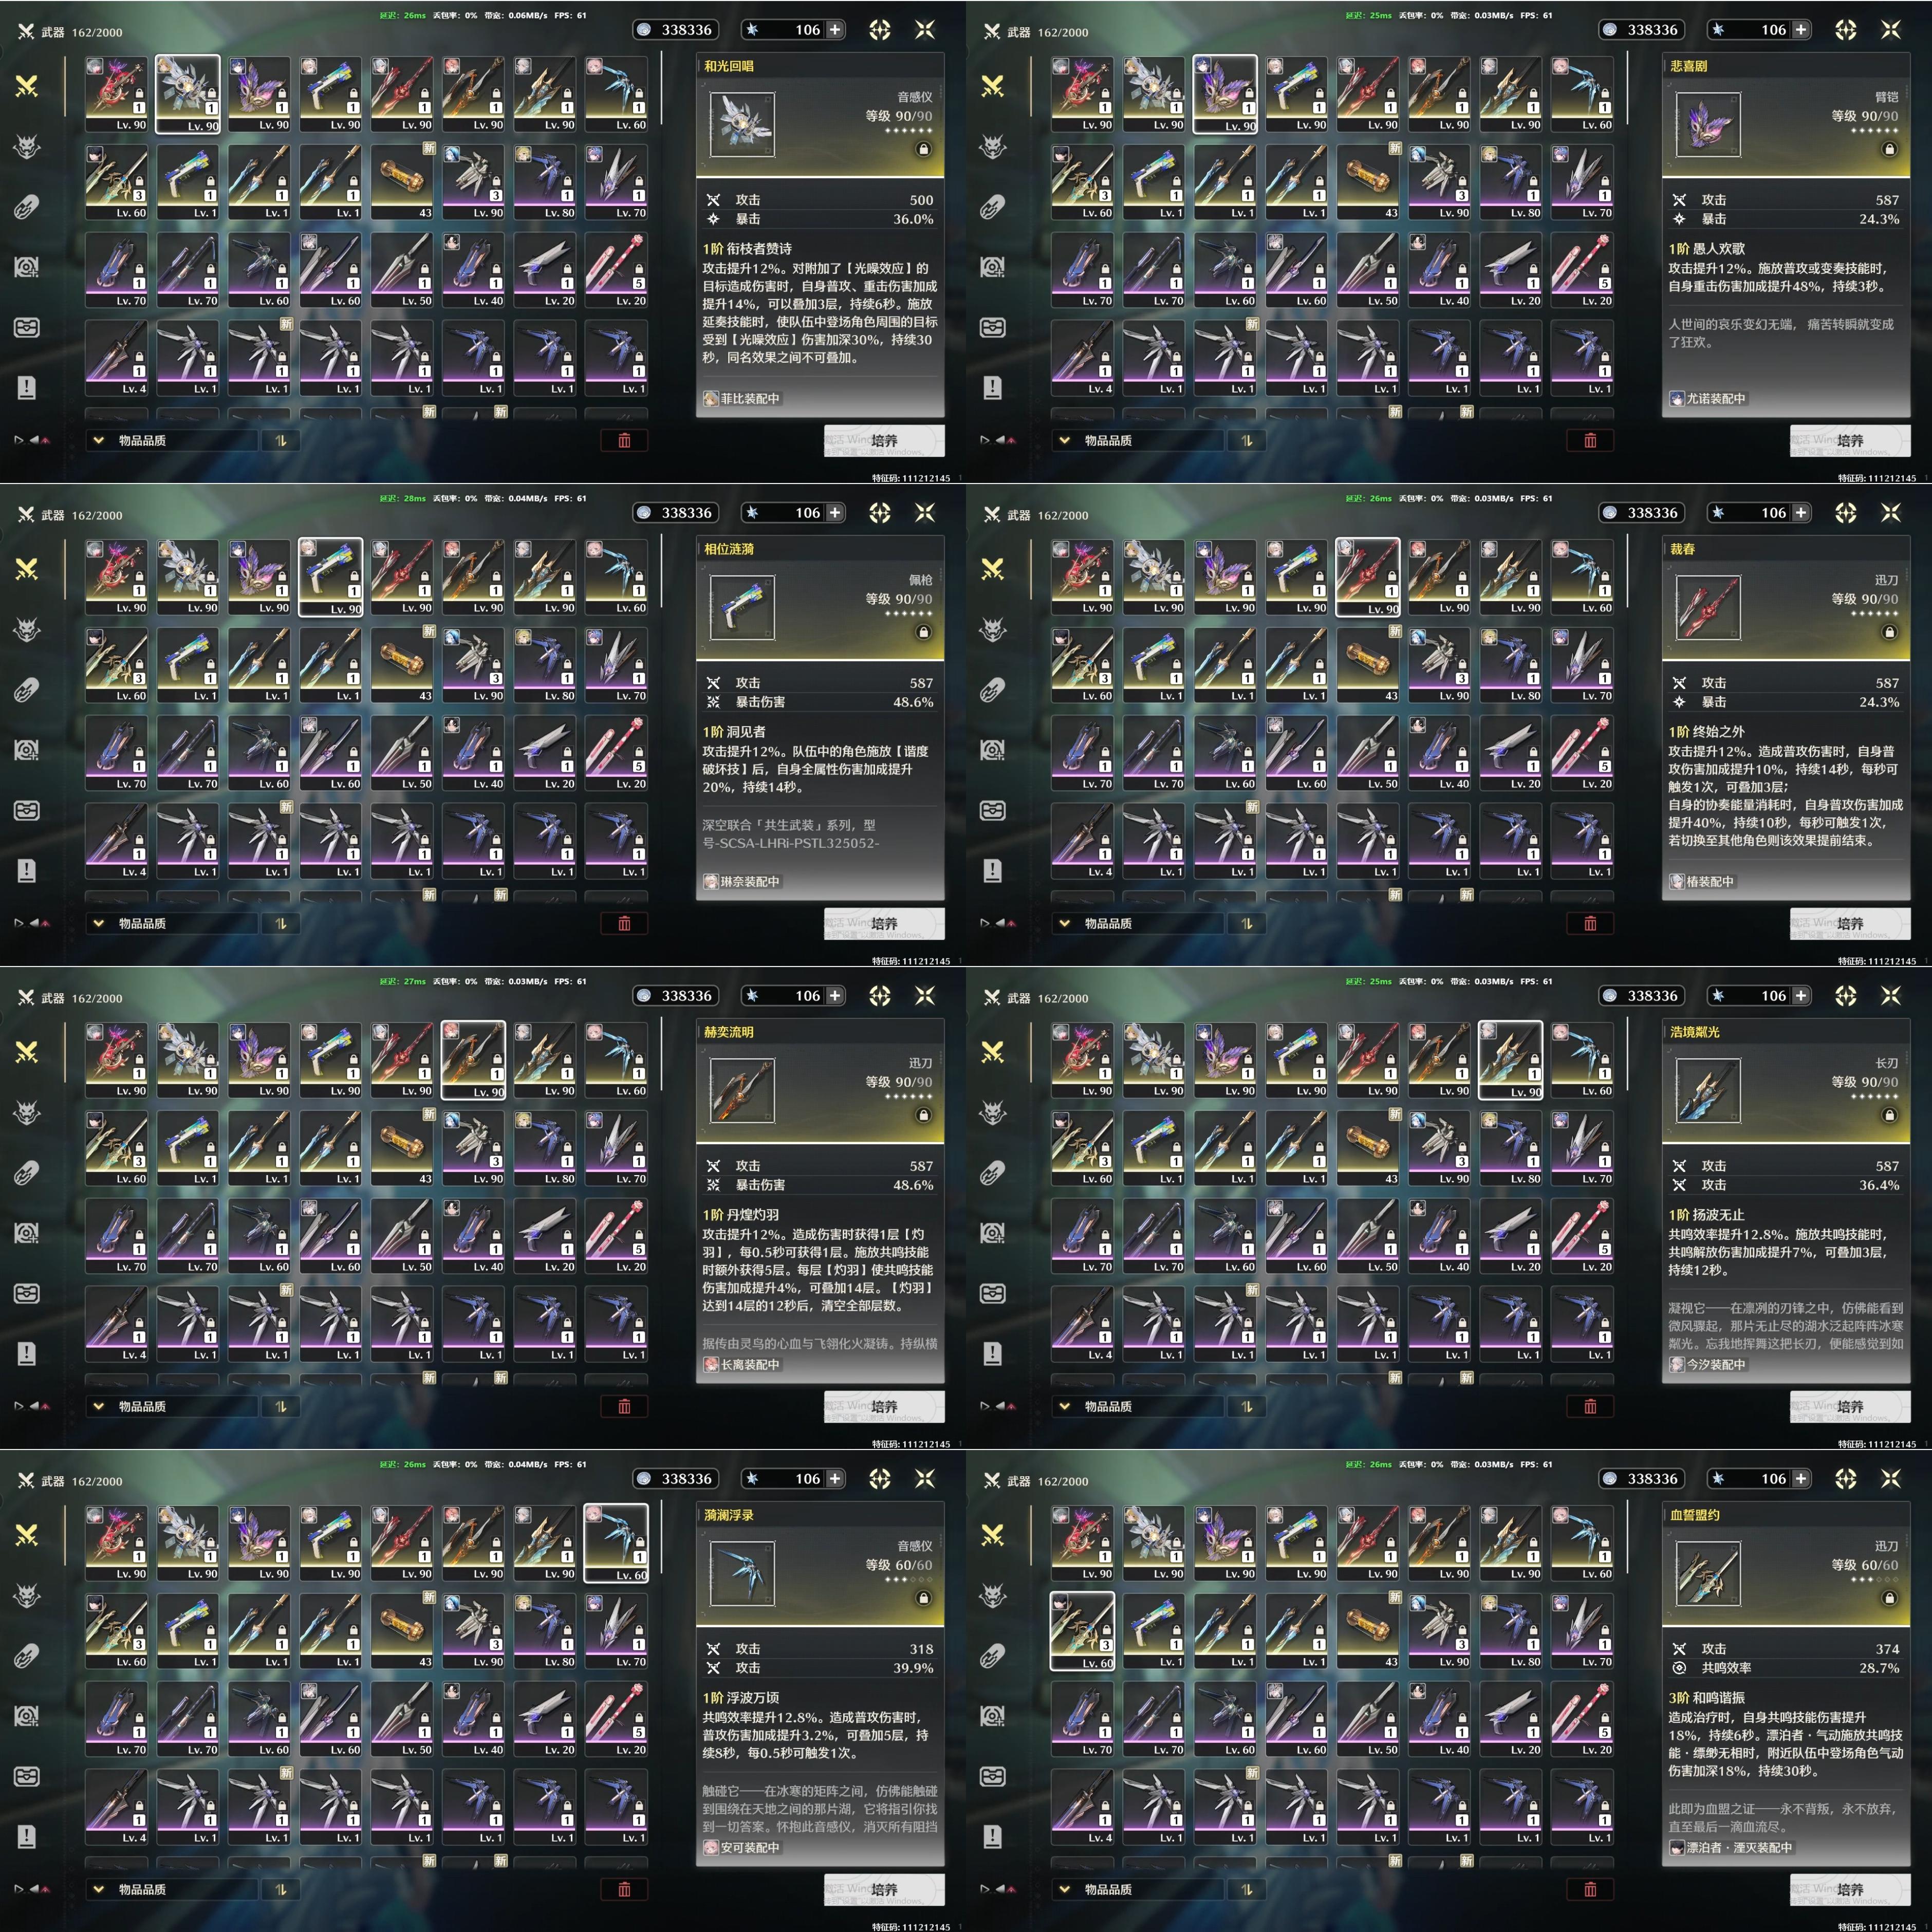The width and height of the screenshot is (1932, 1932).
Task: Close the weapon menu in the 裁春 screen
Action: pyautogui.click(x=1890, y=512)
